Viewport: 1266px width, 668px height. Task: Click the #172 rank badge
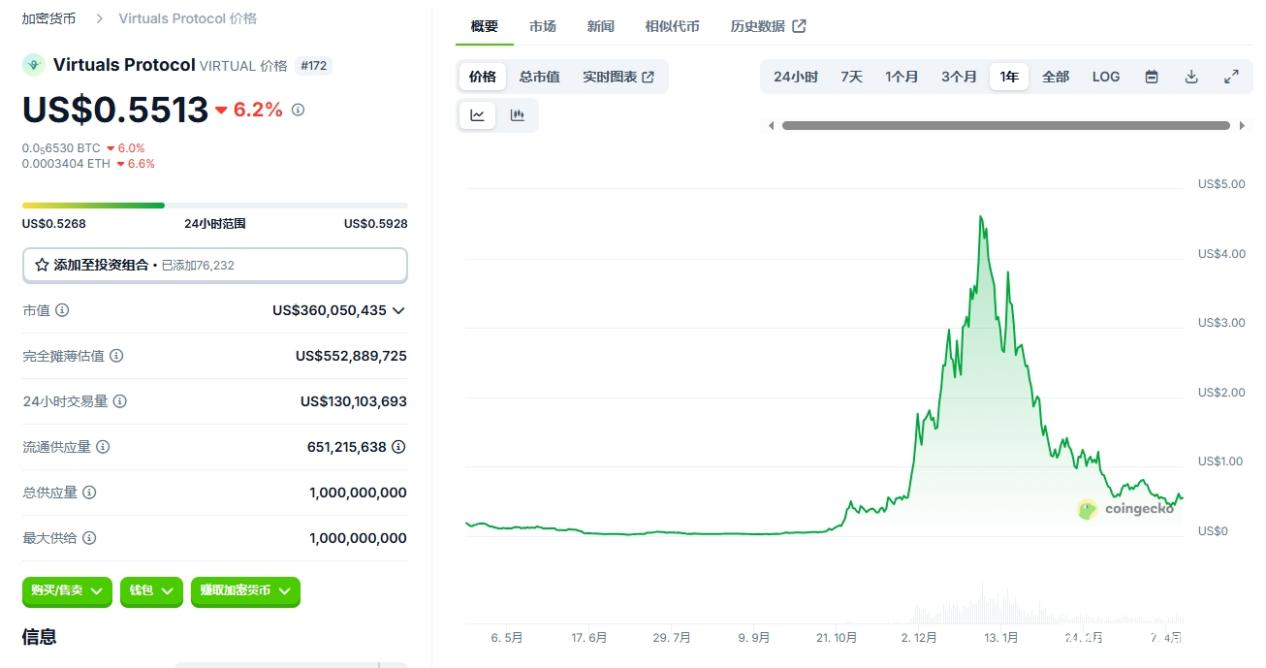pyautogui.click(x=314, y=66)
